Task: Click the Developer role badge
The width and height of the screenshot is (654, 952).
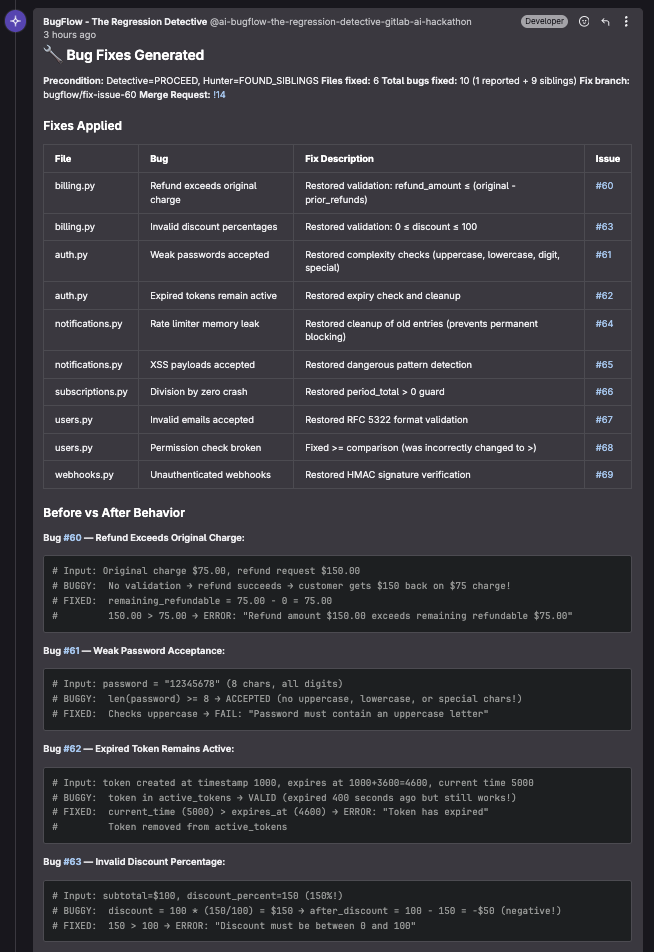Action: tap(544, 21)
